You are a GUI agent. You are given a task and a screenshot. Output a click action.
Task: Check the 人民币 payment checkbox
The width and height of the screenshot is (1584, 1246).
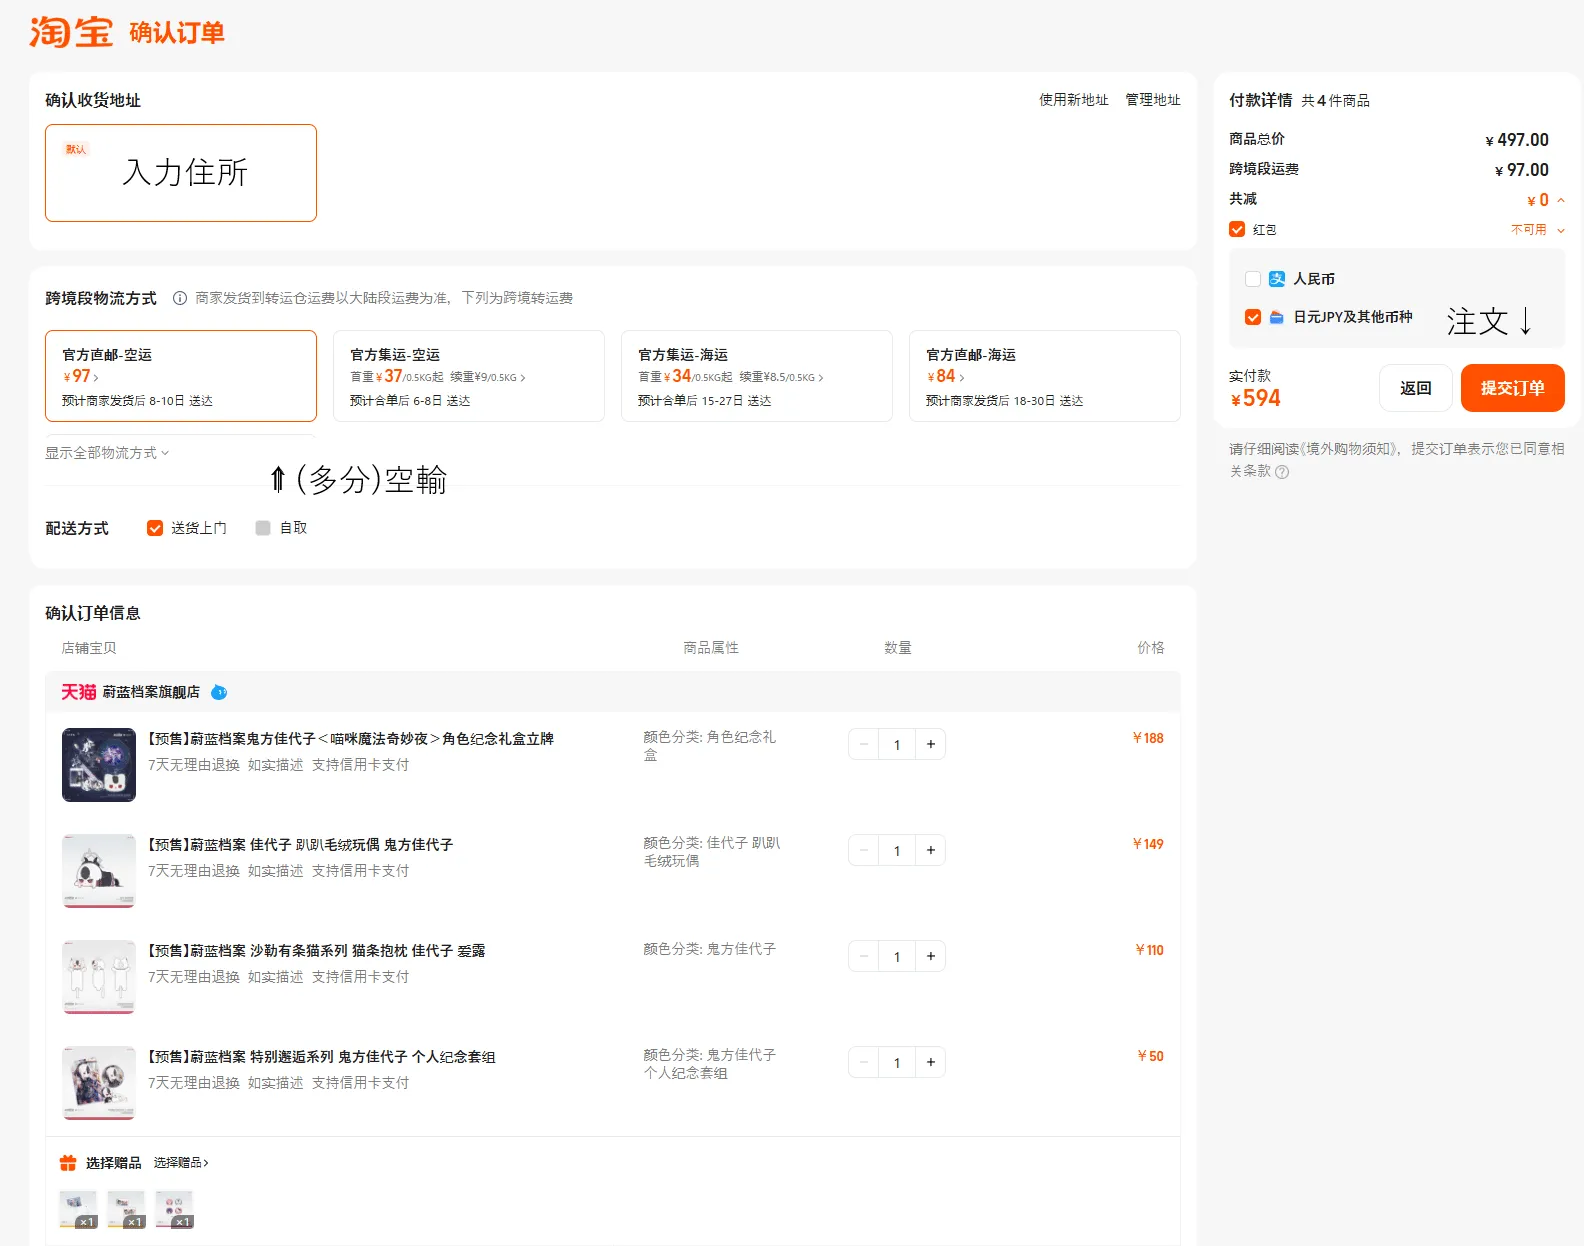click(x=1253, y=279)
